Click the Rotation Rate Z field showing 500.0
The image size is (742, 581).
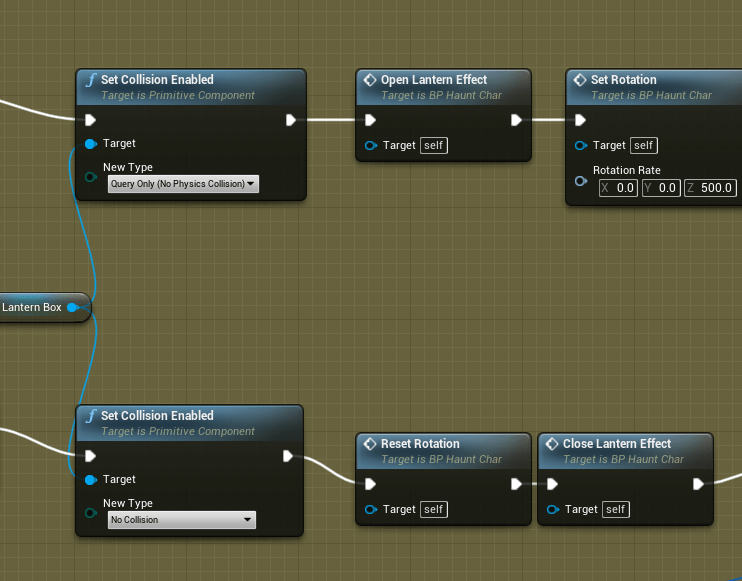pos(710,188)
